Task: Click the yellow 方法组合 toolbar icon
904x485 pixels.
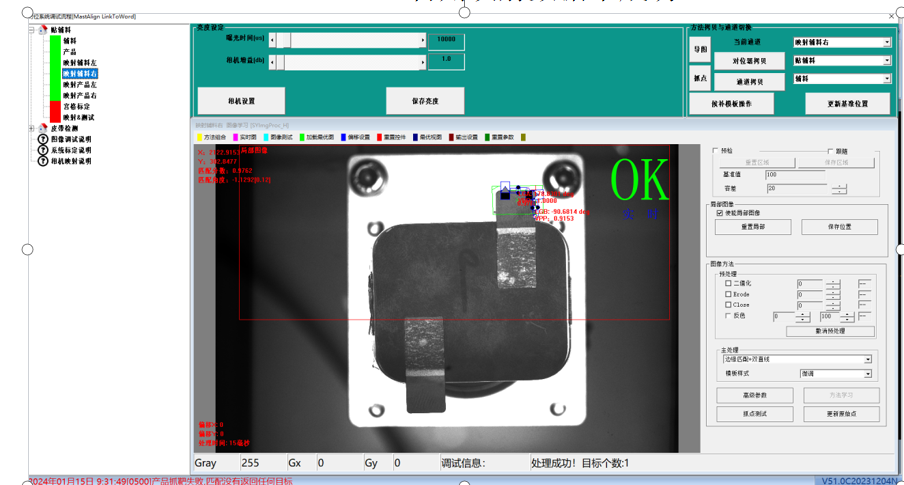Action: point(200,137)
